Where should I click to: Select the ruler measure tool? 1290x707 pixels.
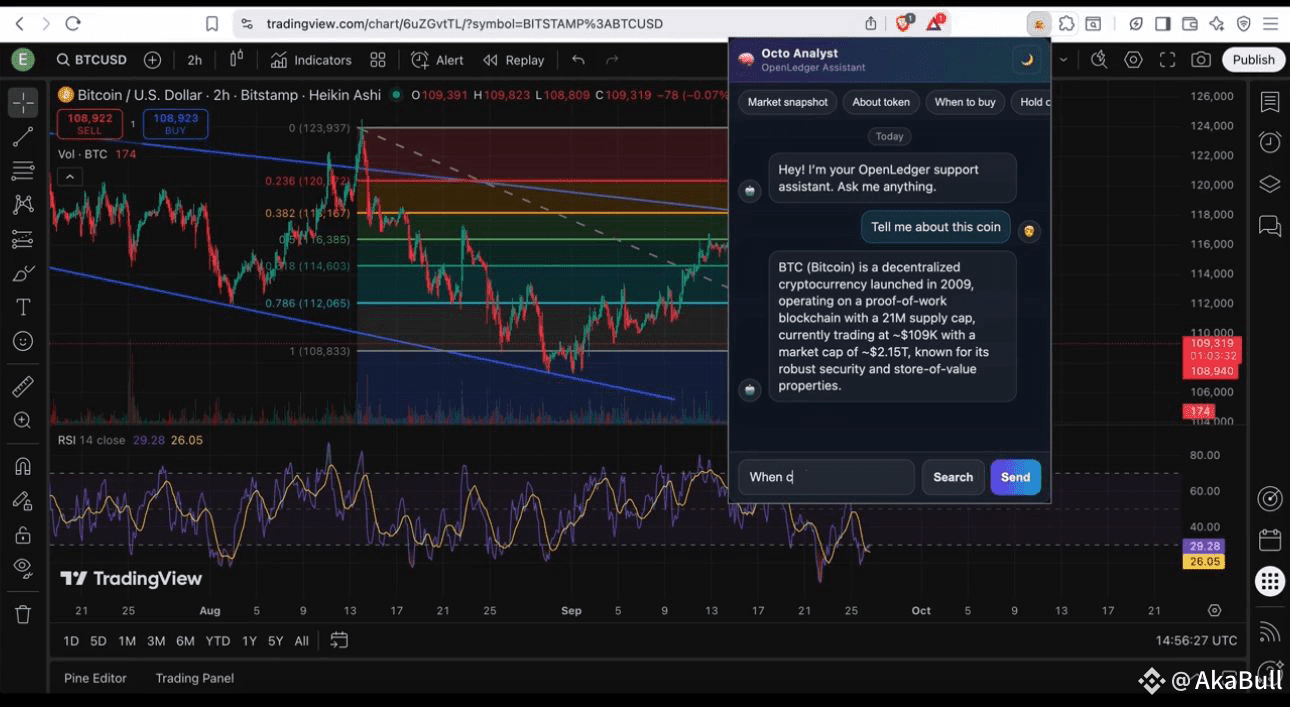tap(23, 386)
